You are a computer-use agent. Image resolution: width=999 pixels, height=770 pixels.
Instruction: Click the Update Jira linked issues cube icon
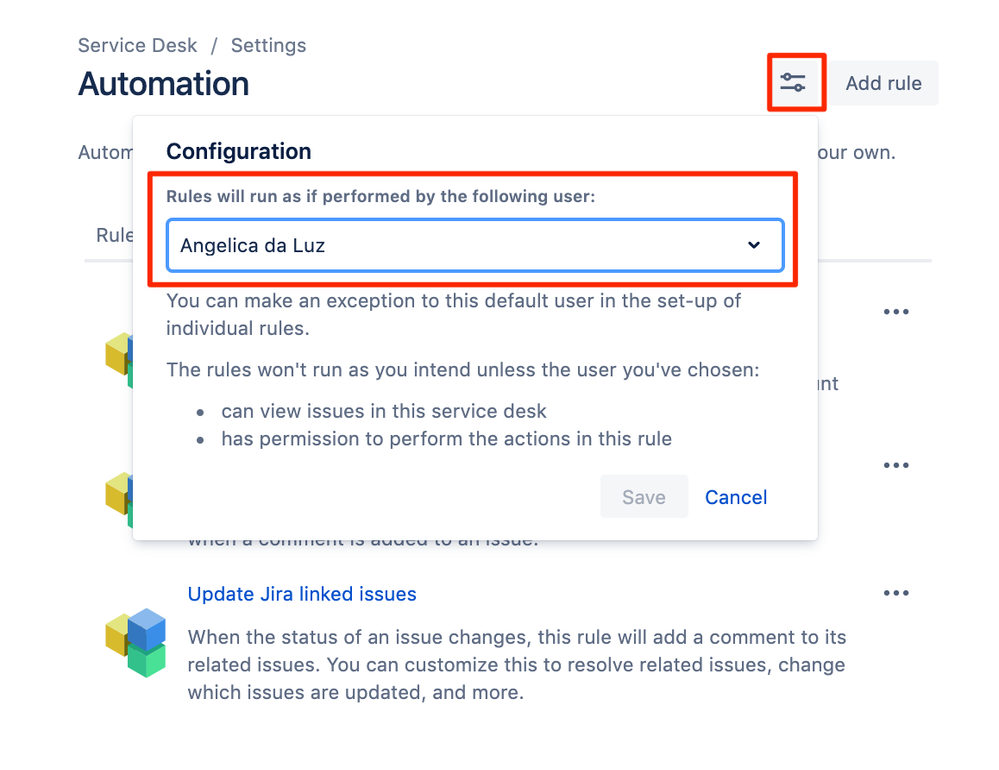tap(134, 642)
